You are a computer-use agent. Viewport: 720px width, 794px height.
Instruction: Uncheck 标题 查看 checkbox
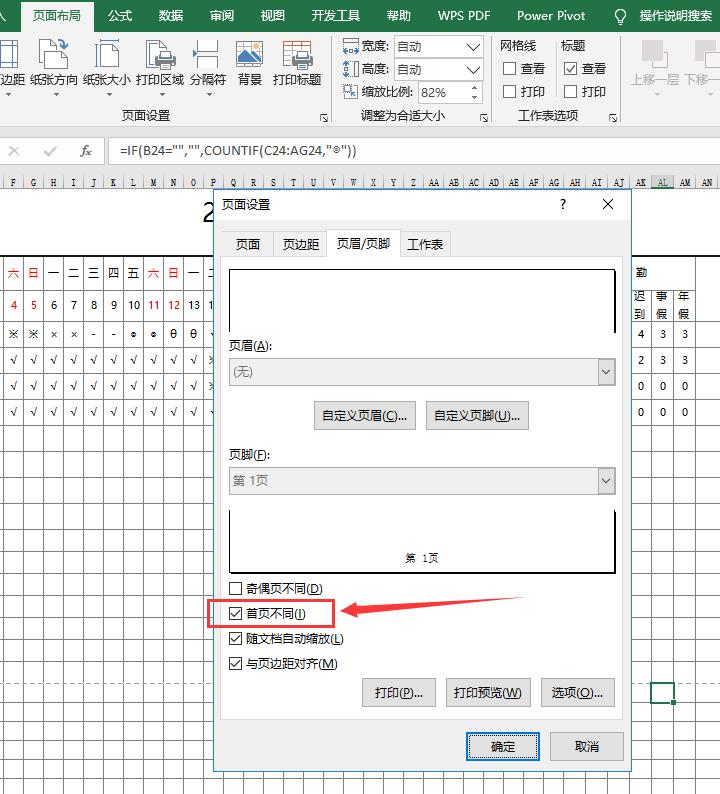click(x=570, y=68)
